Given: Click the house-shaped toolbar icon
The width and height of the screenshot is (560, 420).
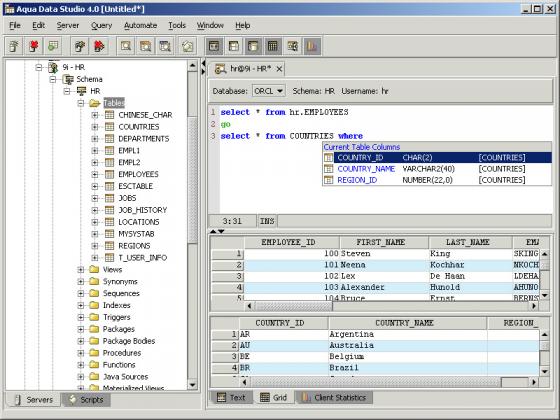Looking at the screenshot, I should tap(188, 46).
